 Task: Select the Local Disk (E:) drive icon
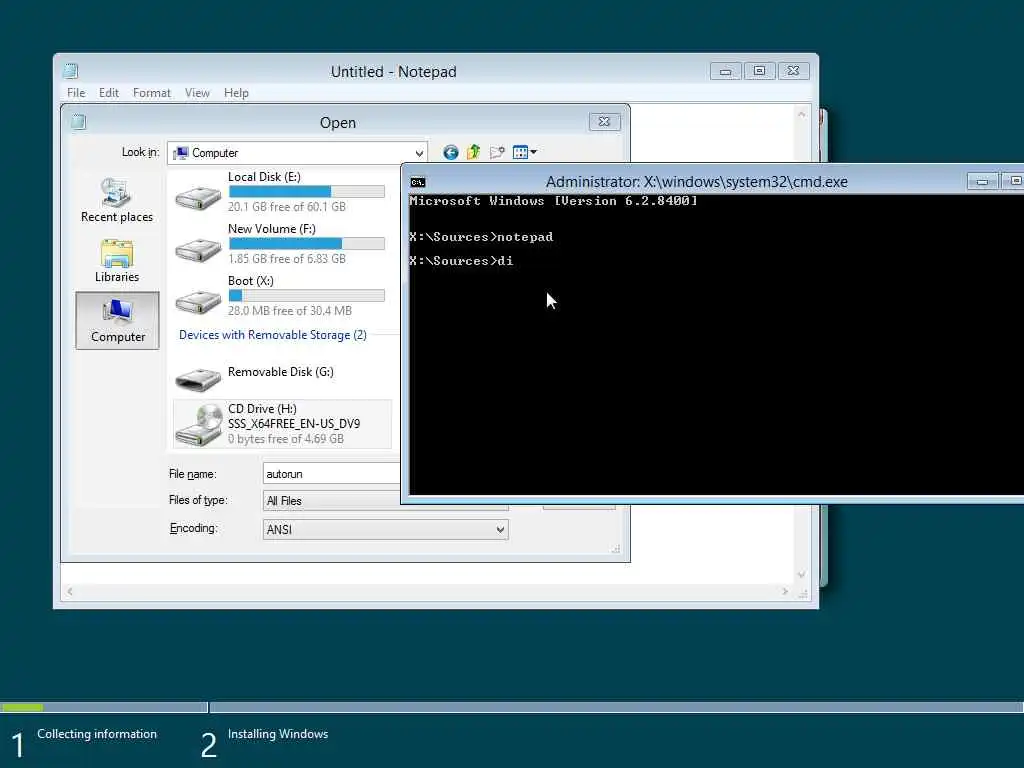coord(199,197)
